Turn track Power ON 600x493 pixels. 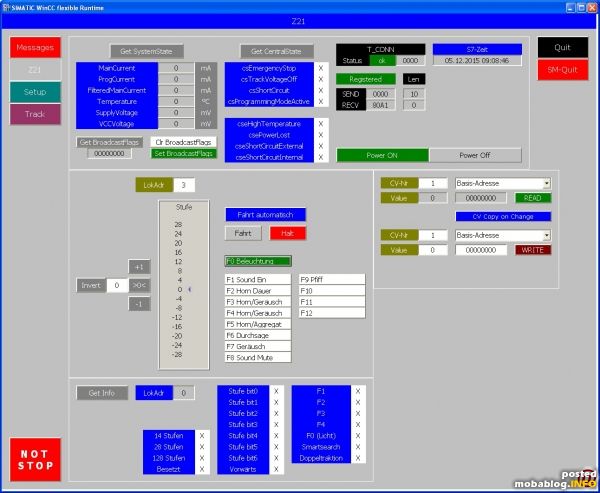382,155
